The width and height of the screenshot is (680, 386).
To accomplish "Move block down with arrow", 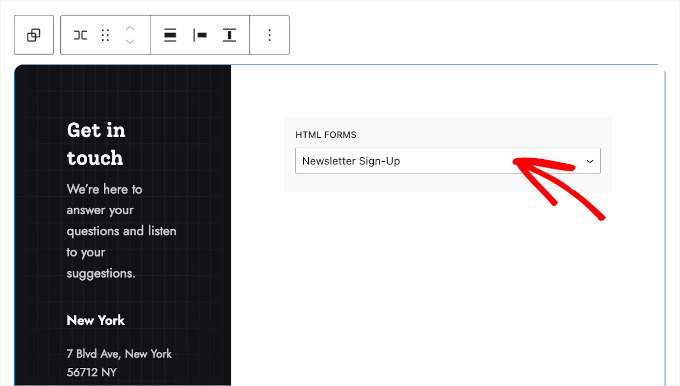I will pyautogui.click(x=130, y=42).
